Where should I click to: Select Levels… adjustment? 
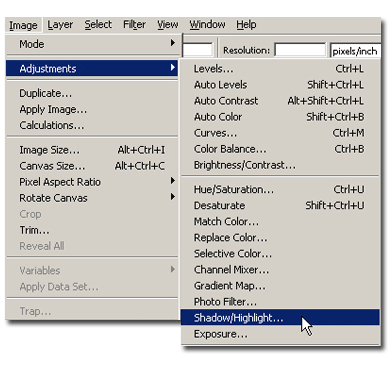pos(280,69)
